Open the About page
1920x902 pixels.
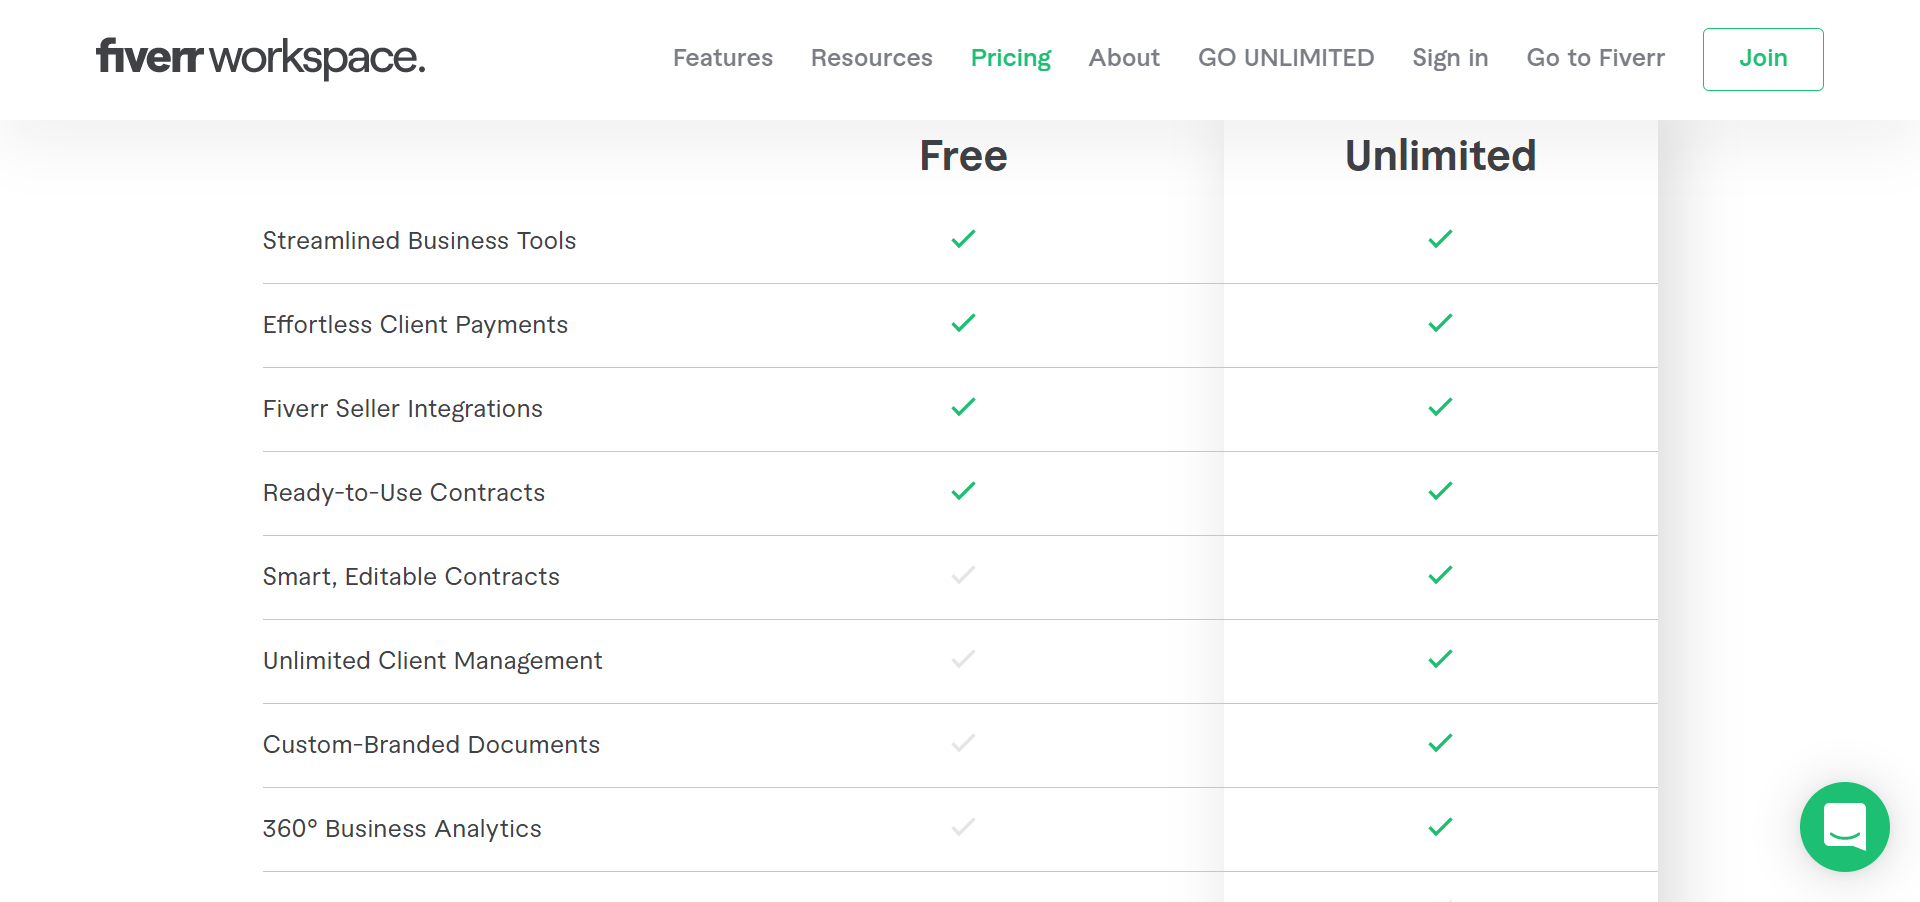[x=1124, y=58]
